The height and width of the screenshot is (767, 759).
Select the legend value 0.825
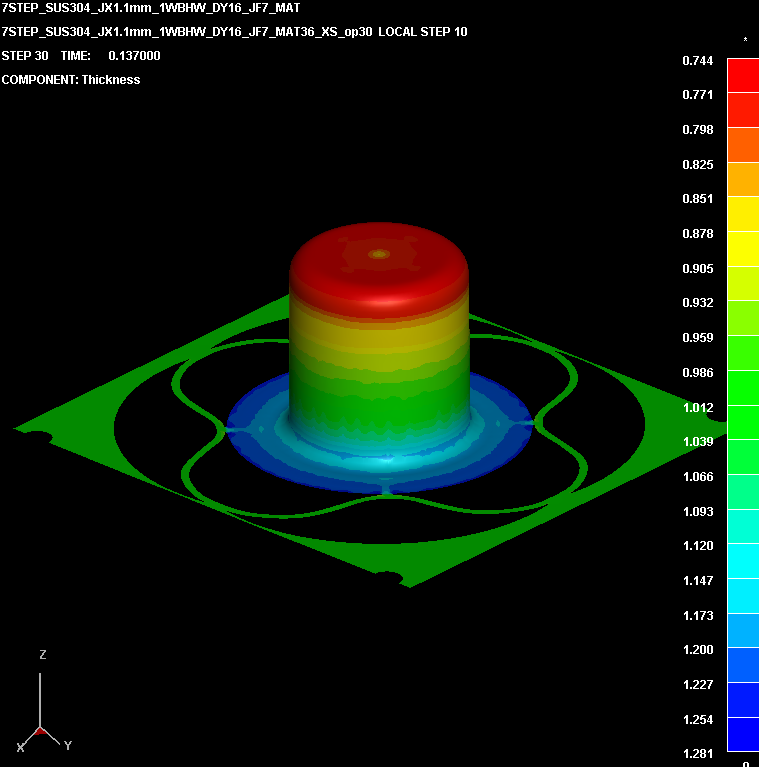tap(698, 164)
